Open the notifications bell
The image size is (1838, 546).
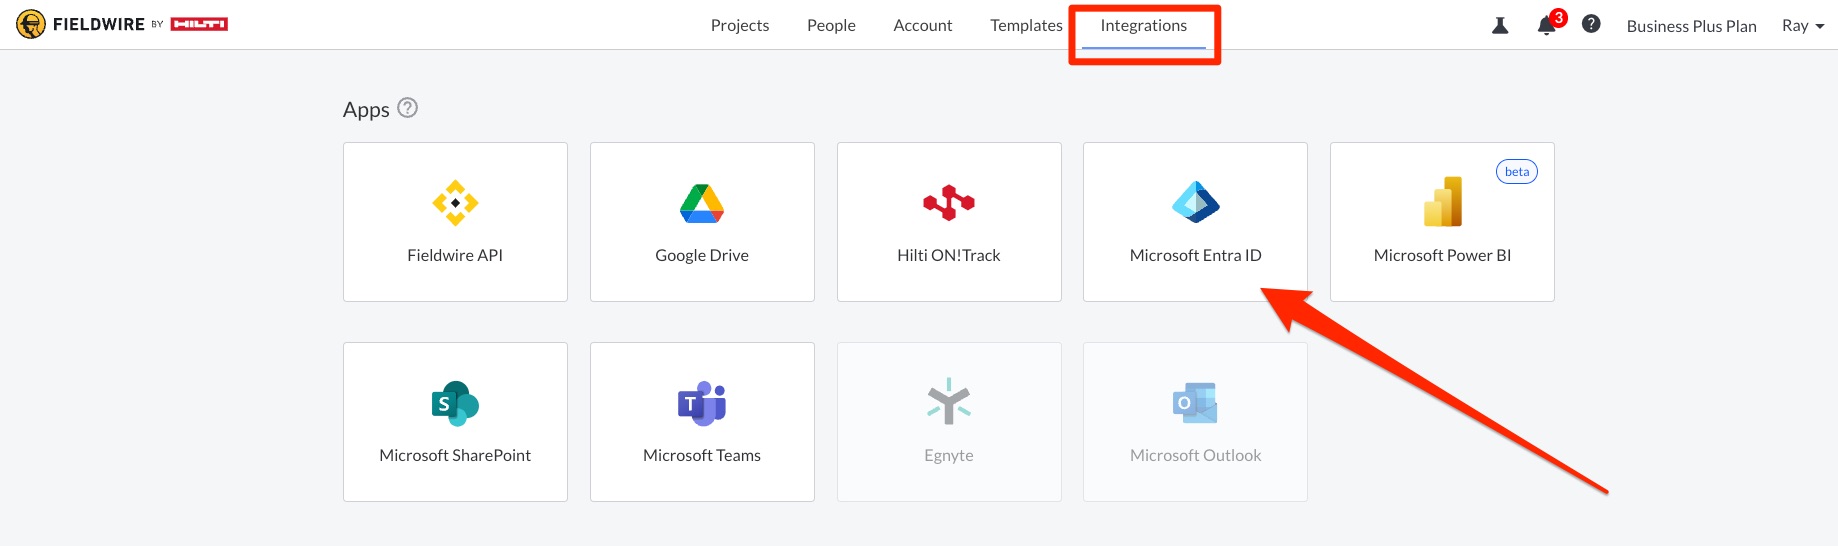point(1546,26)
